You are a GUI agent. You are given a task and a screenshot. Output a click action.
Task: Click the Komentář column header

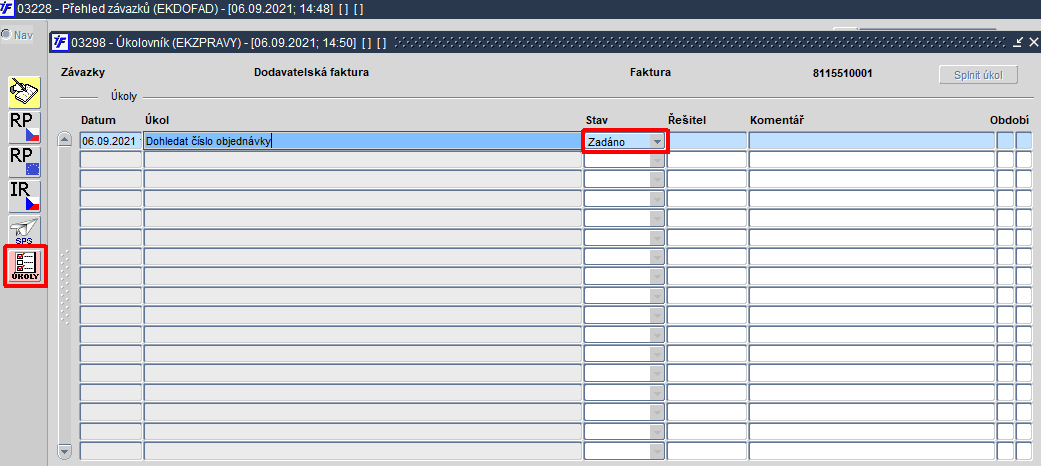coord(777,120)
